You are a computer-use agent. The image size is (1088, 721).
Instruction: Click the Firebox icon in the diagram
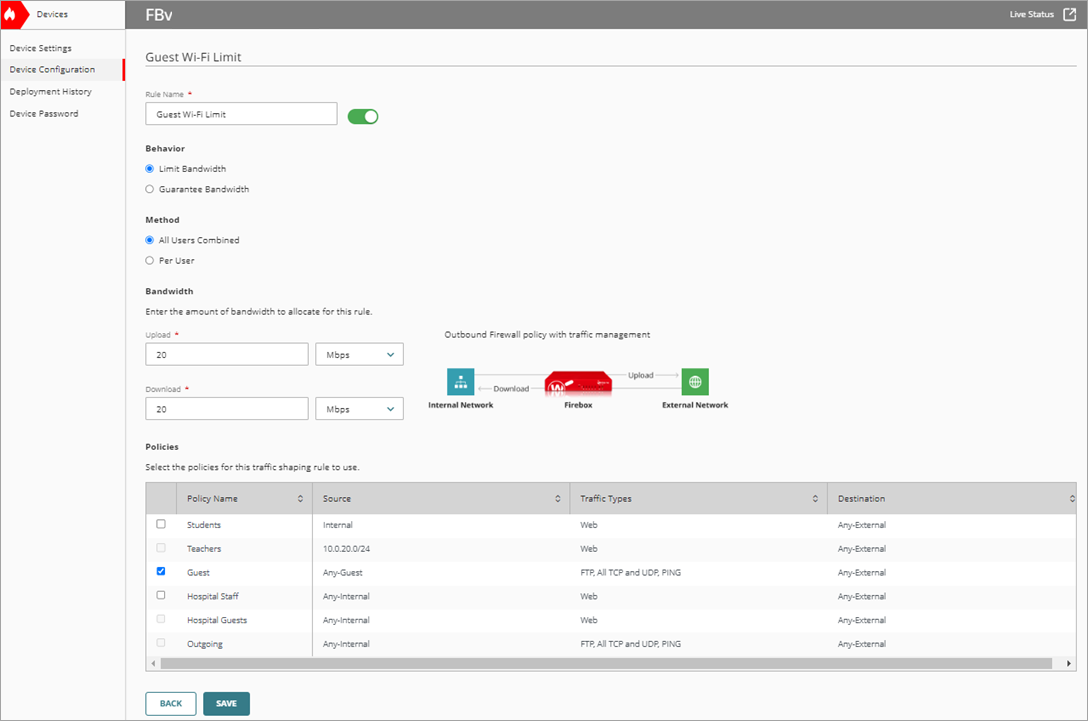coord(578,382)
